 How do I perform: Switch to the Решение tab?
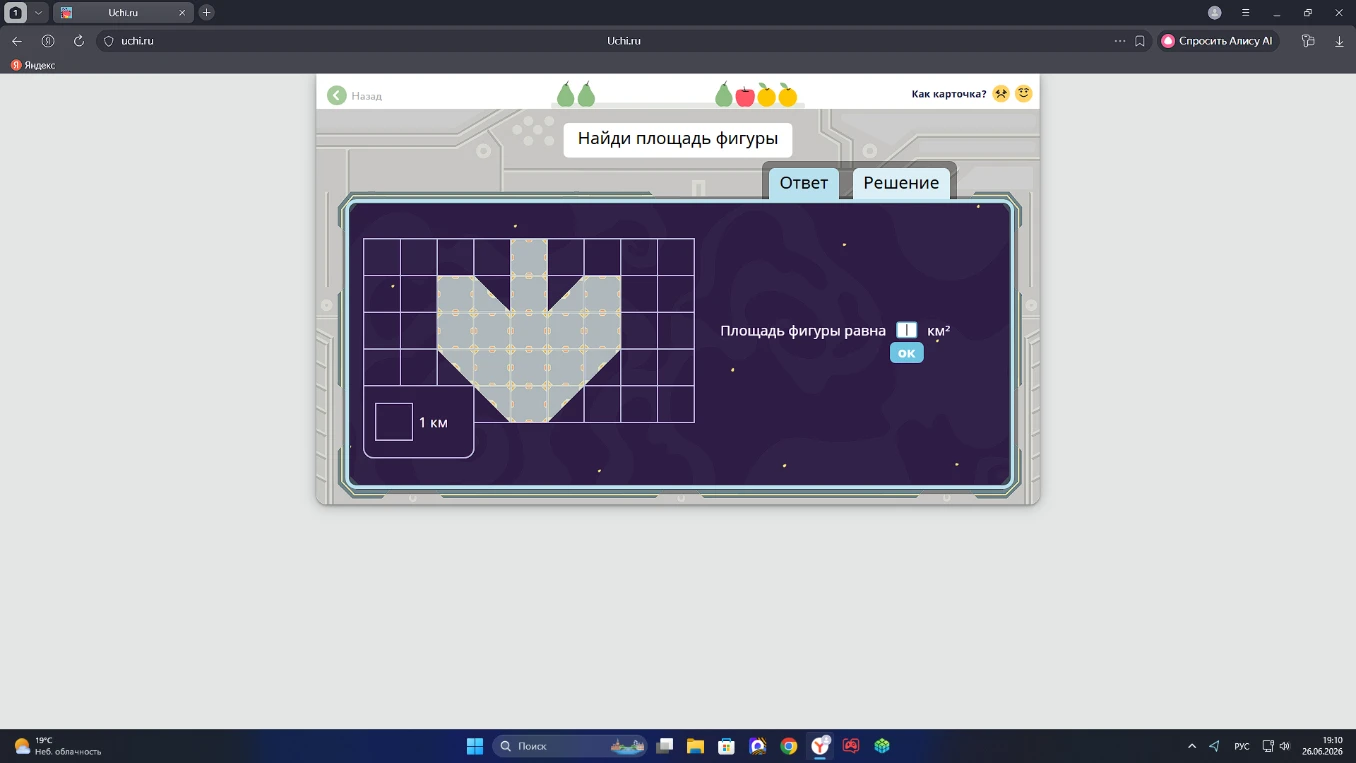[x=901, y=183]
